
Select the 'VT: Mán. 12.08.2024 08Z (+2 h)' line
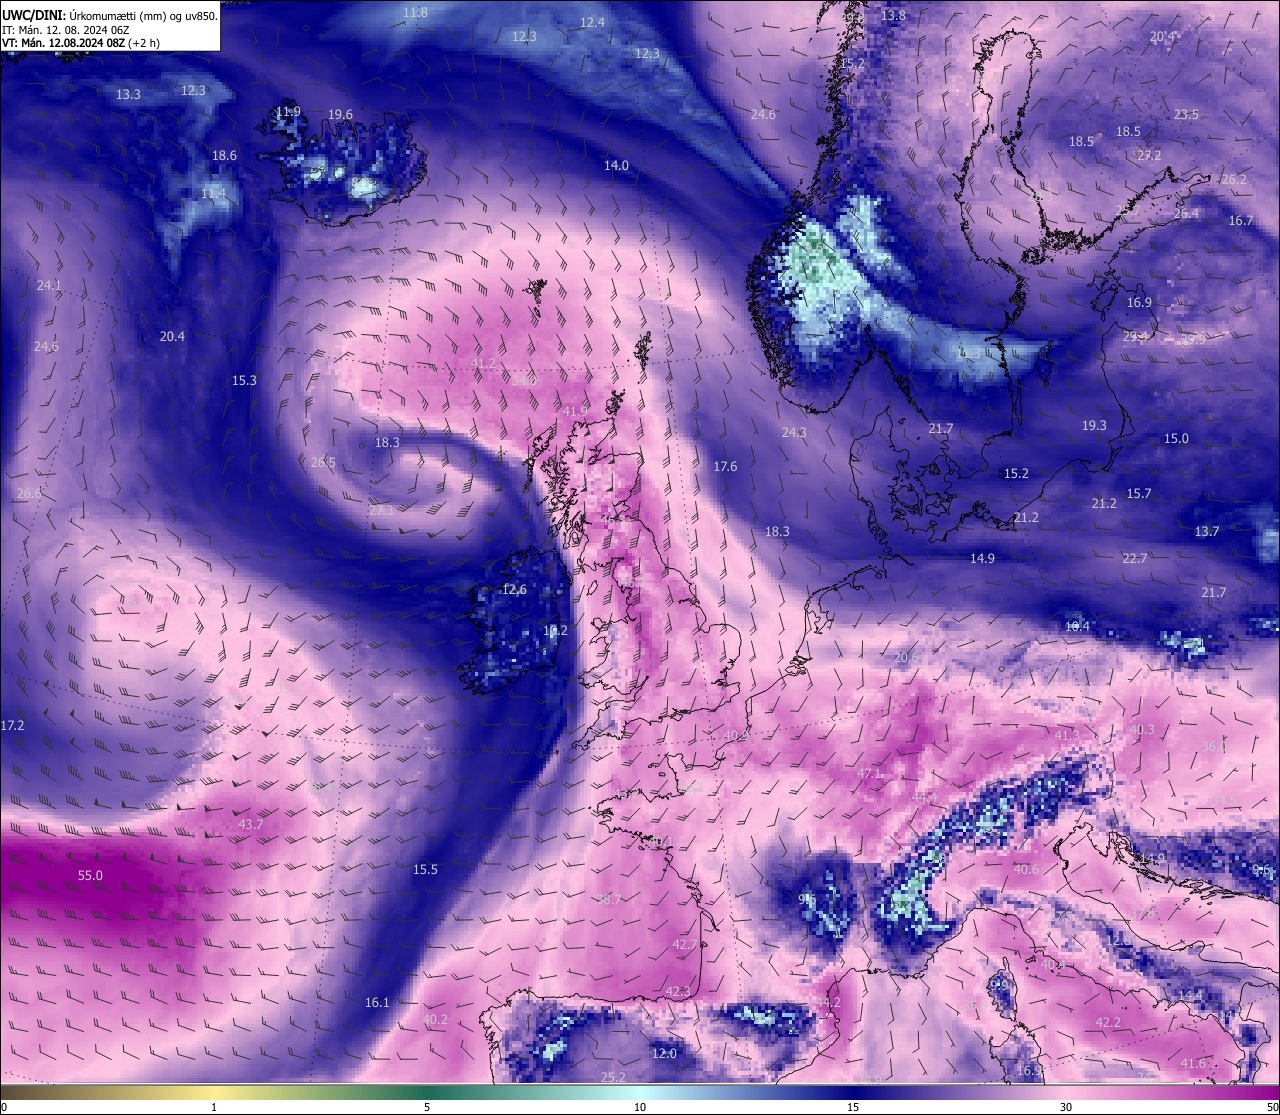click(x=81, y=43)
